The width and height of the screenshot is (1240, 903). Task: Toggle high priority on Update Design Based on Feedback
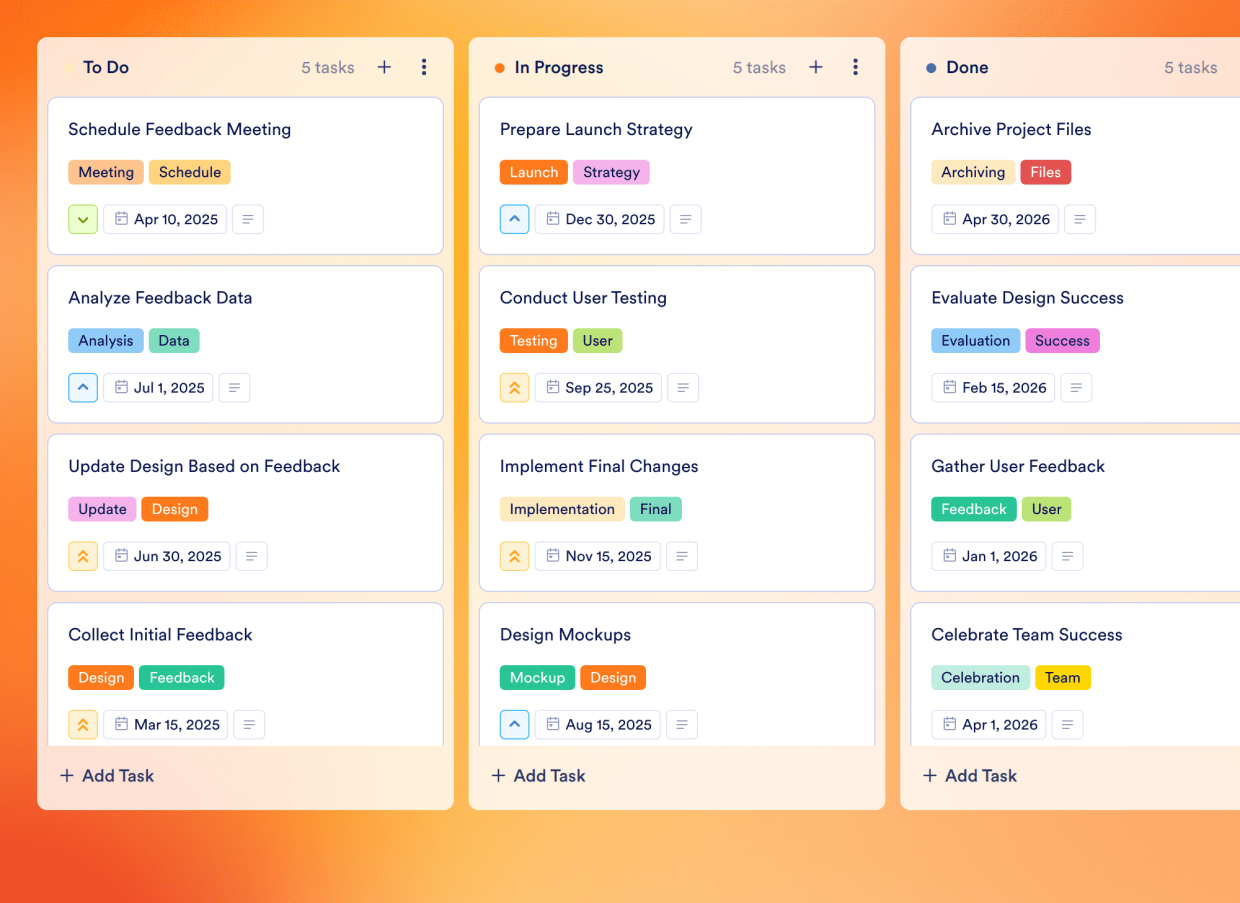pyautogui.click(x=83, y=556)
